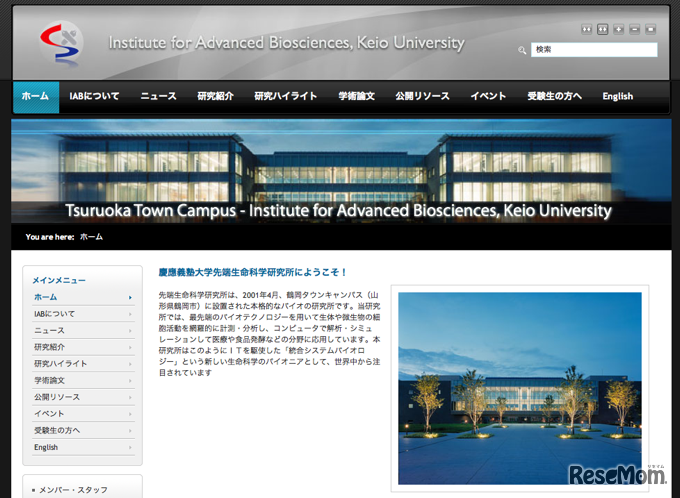This screenshot has width=680, height=498.
Task: Click the night campus courtyard photo
Action: tap(520, 388)
